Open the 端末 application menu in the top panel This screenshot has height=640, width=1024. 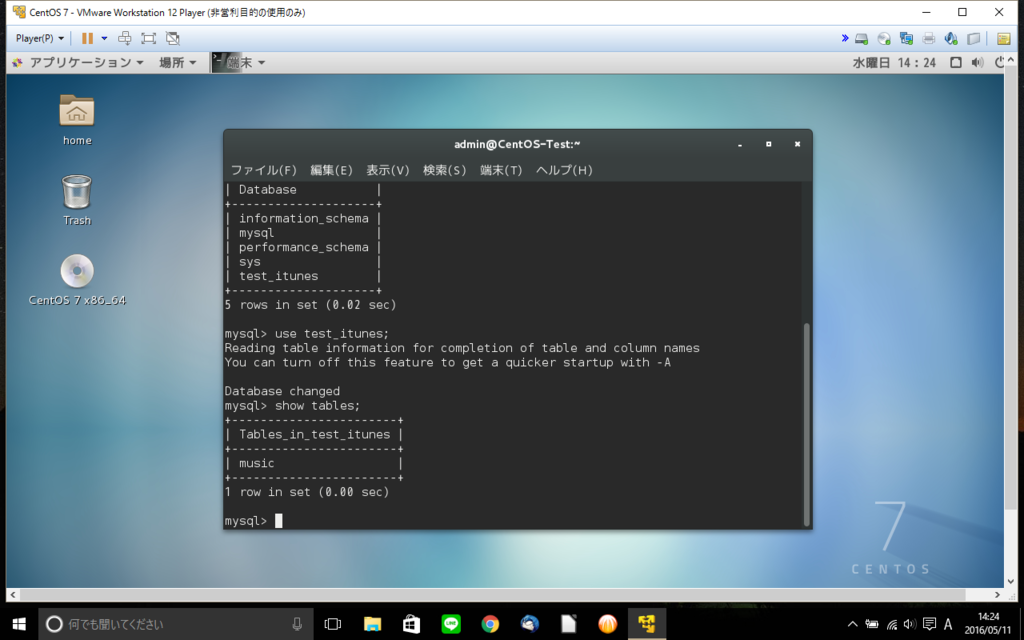(x=239, y=63)
